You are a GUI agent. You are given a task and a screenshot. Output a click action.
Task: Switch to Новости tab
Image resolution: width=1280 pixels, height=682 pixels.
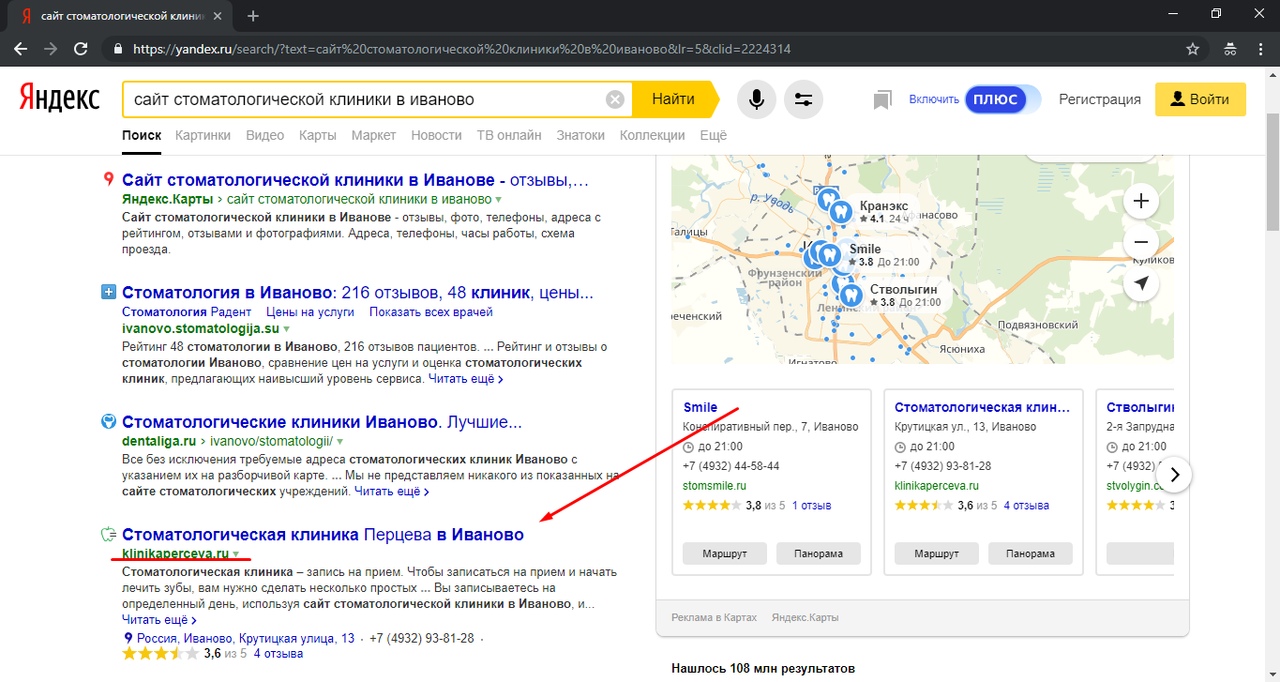click(x=437, y=135)
